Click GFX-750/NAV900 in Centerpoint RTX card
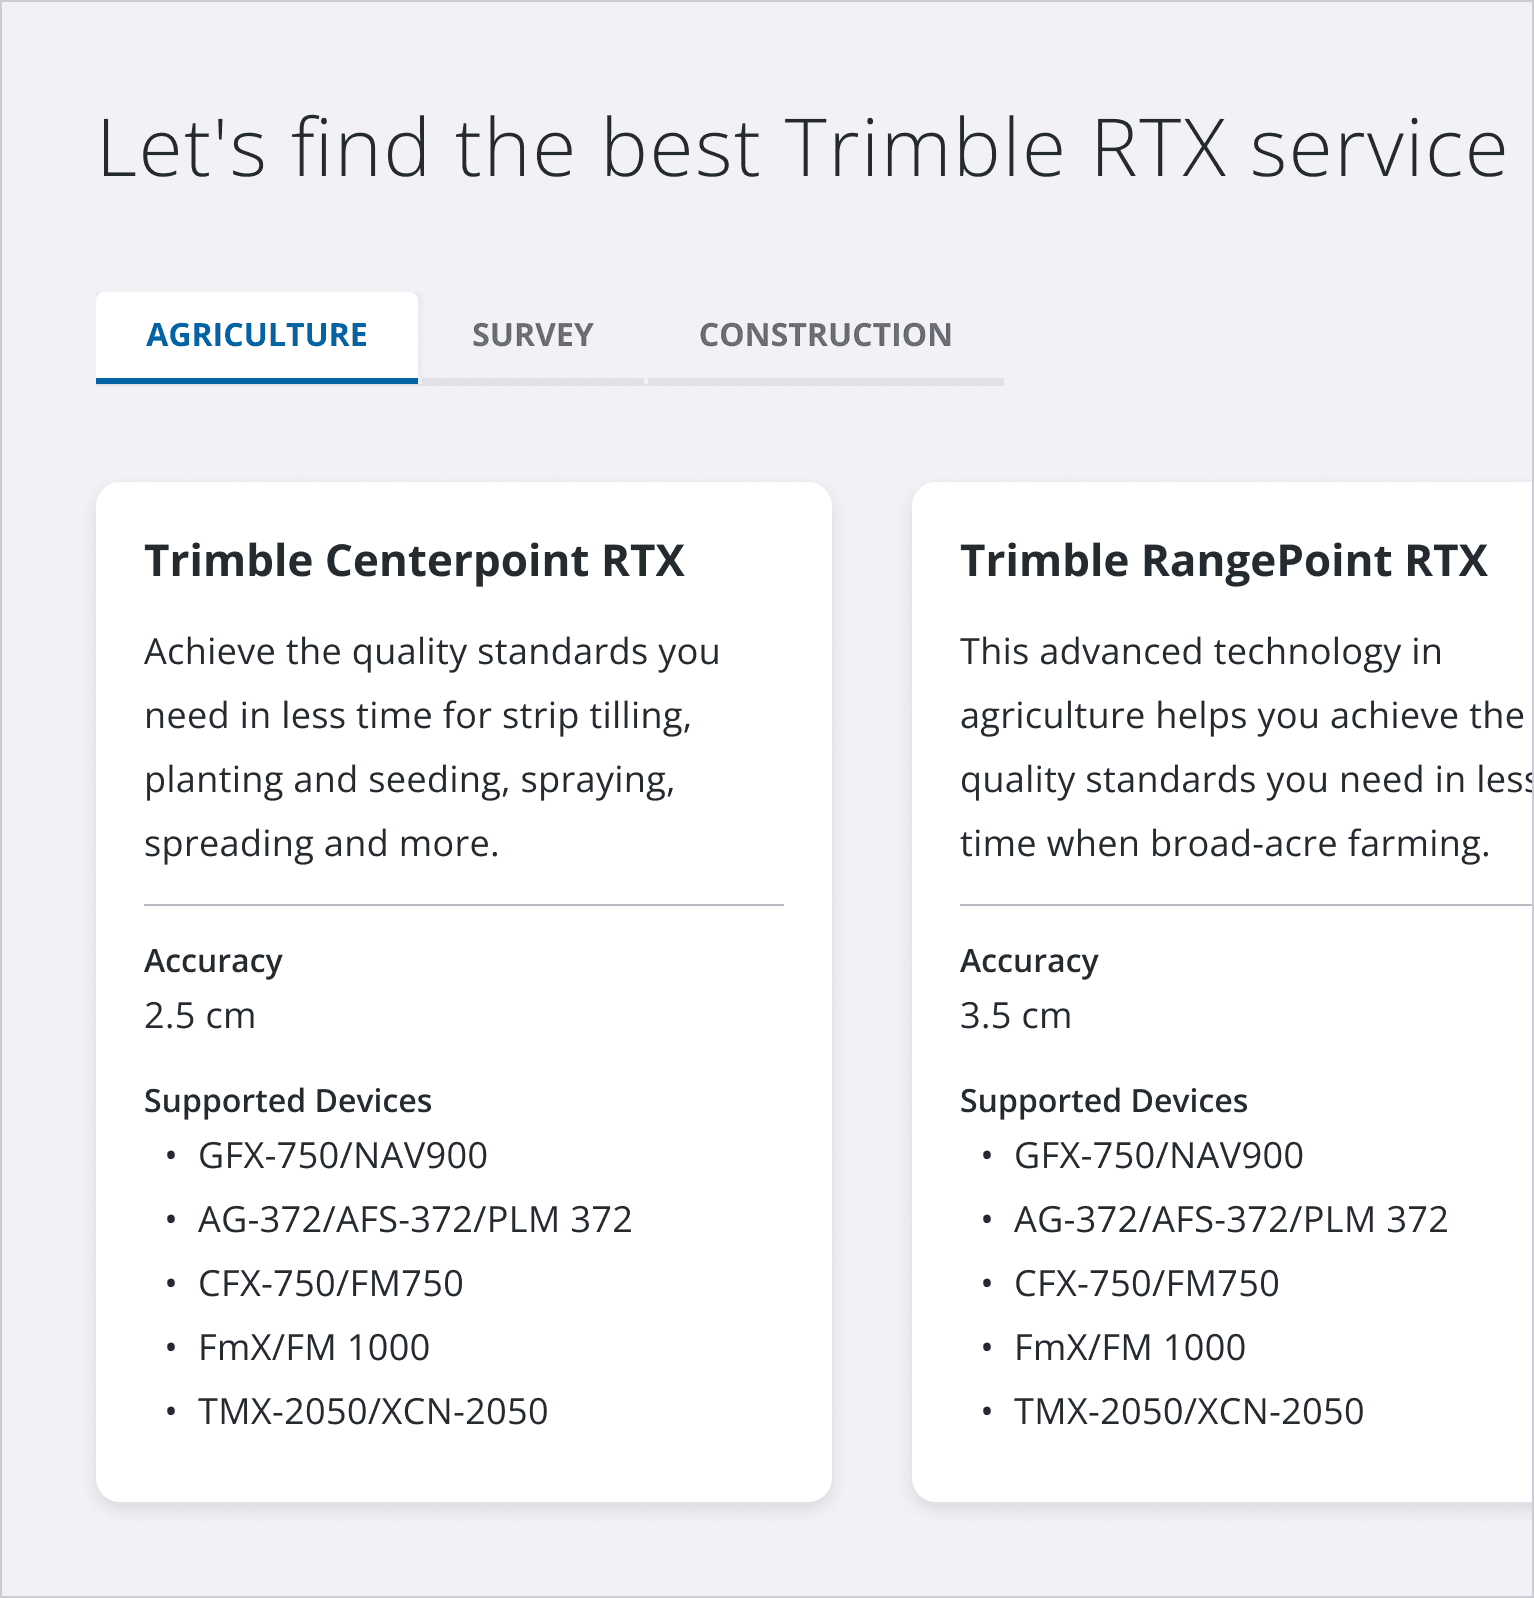The height and width of the screenshot is (1598, 1534). [x=343, y=1156]
